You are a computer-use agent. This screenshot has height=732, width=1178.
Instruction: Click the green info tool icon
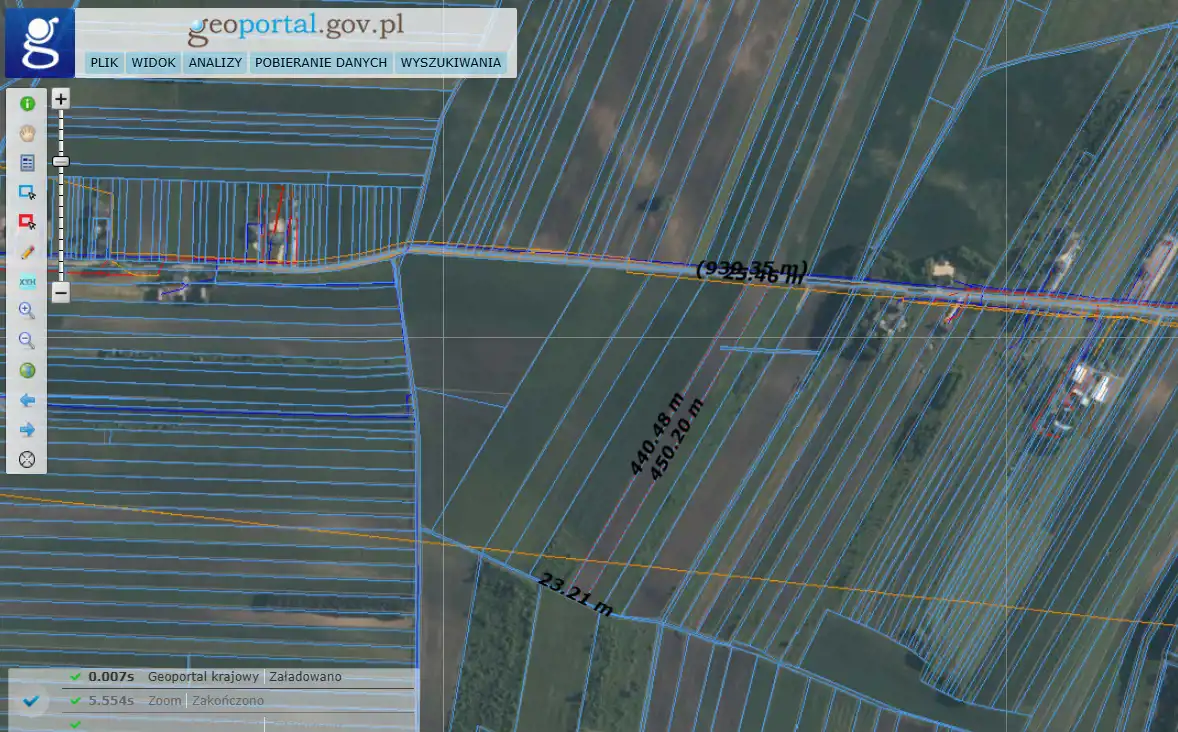(27, 103)
